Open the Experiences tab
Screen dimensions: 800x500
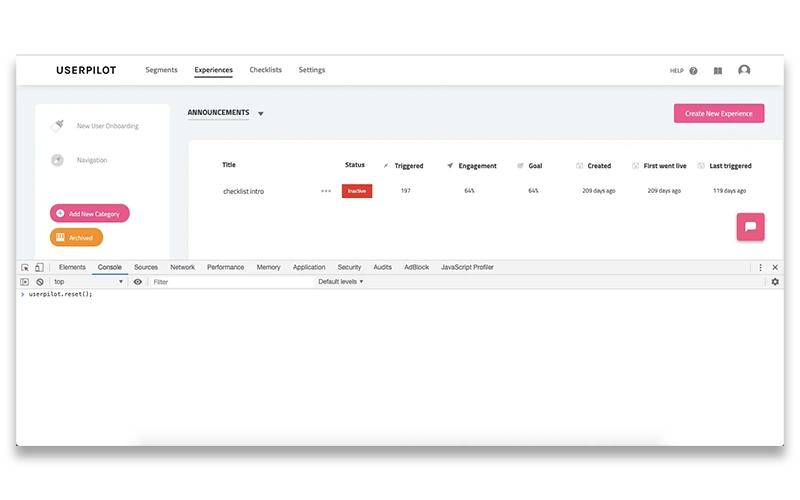click(213, 70)
